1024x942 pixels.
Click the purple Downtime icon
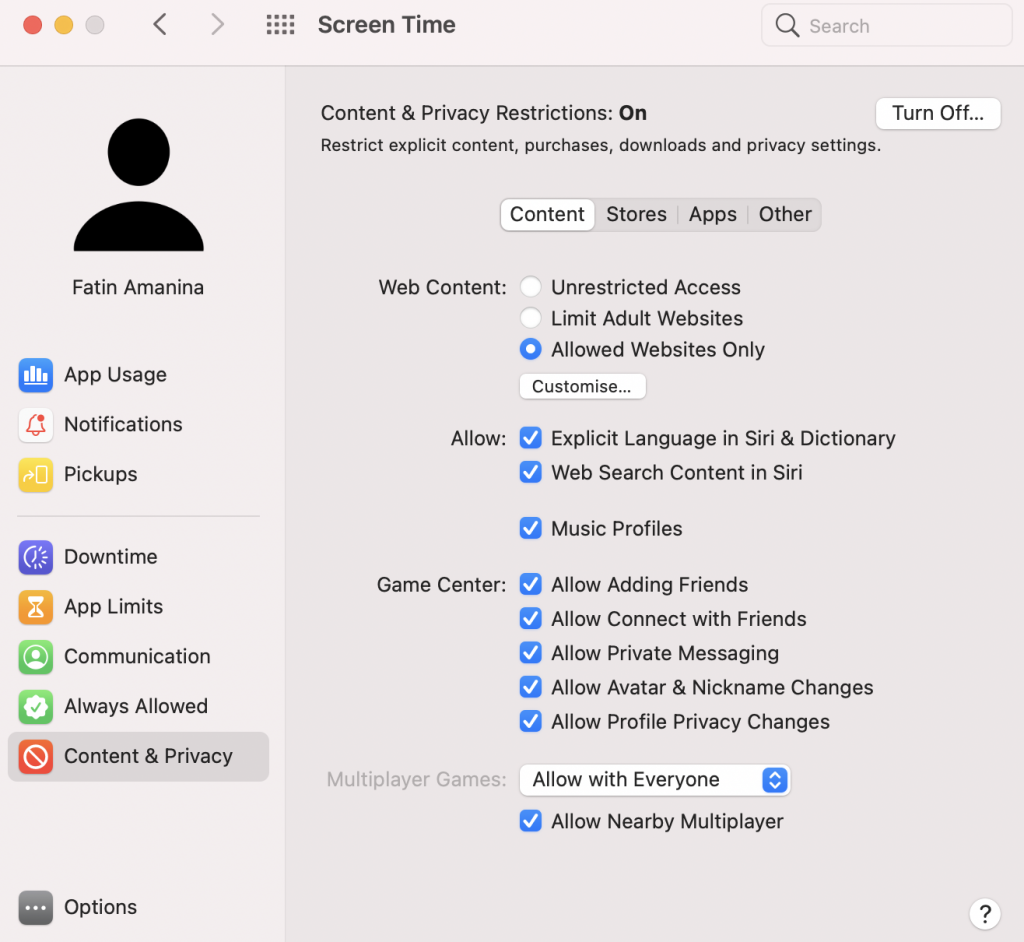(x=36, y=557)
